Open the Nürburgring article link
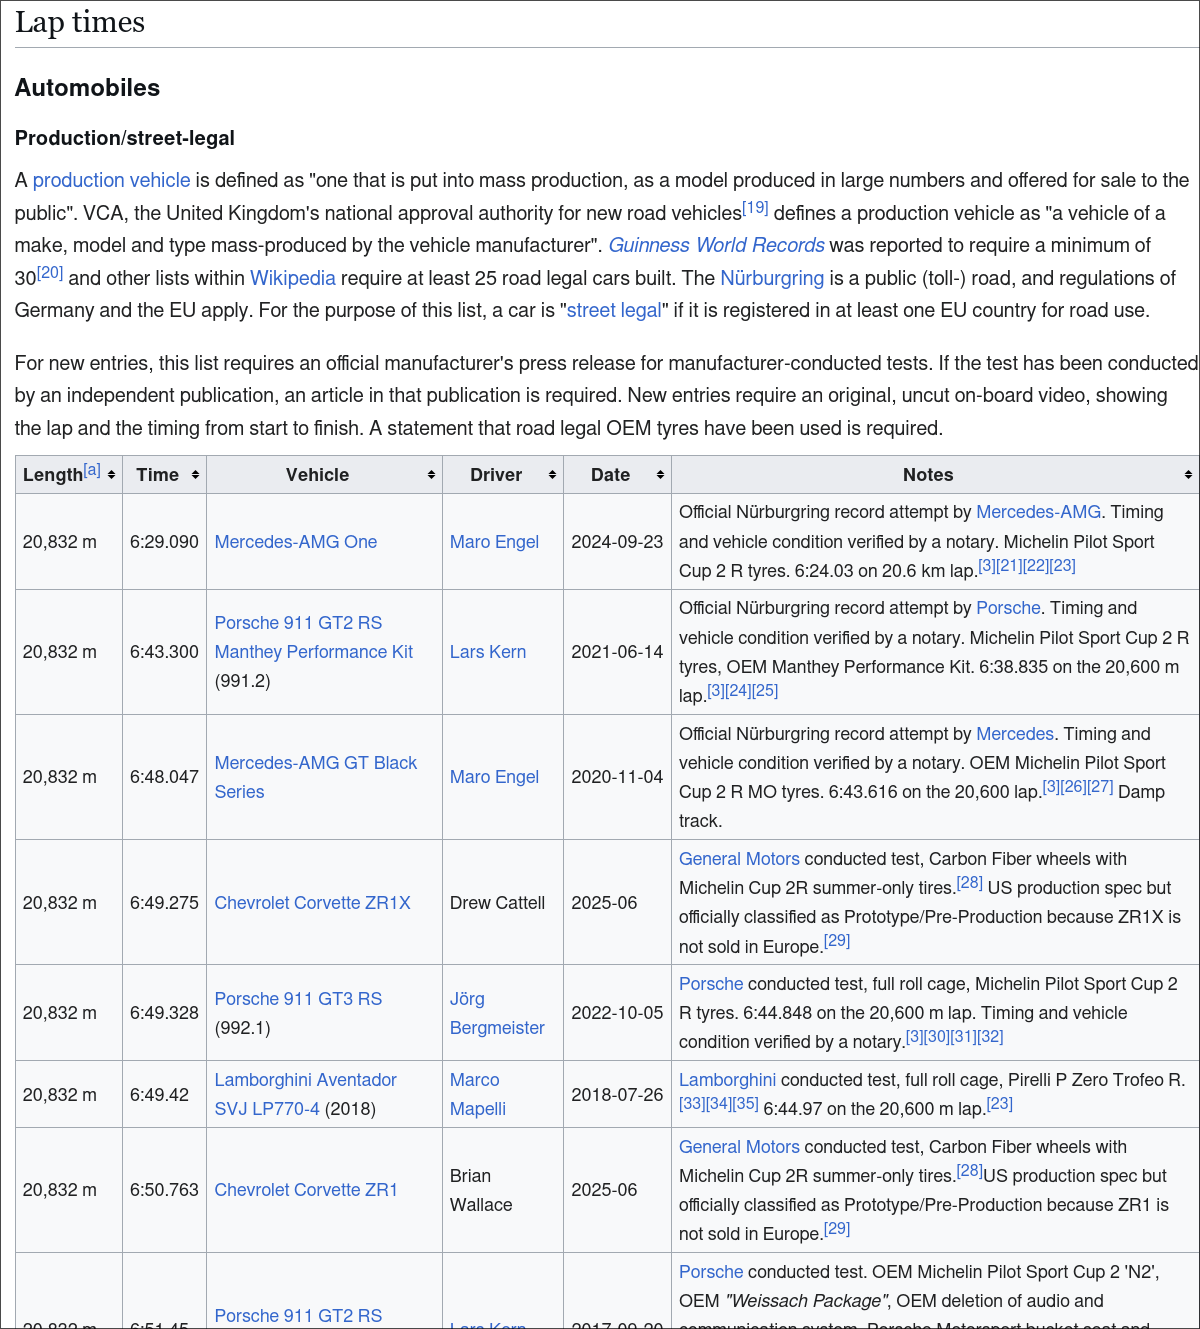The image size is (1200, 1329). tap(772, 278)
